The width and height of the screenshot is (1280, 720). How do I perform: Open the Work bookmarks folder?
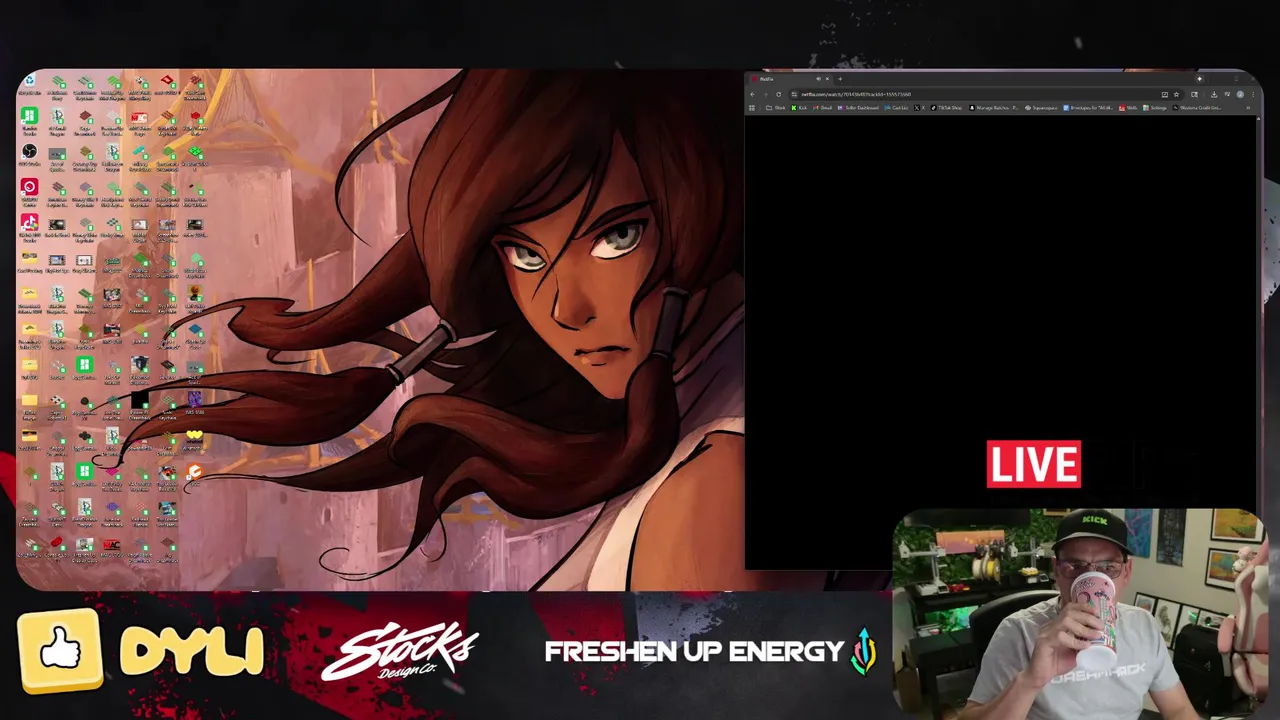click(775, 108)
